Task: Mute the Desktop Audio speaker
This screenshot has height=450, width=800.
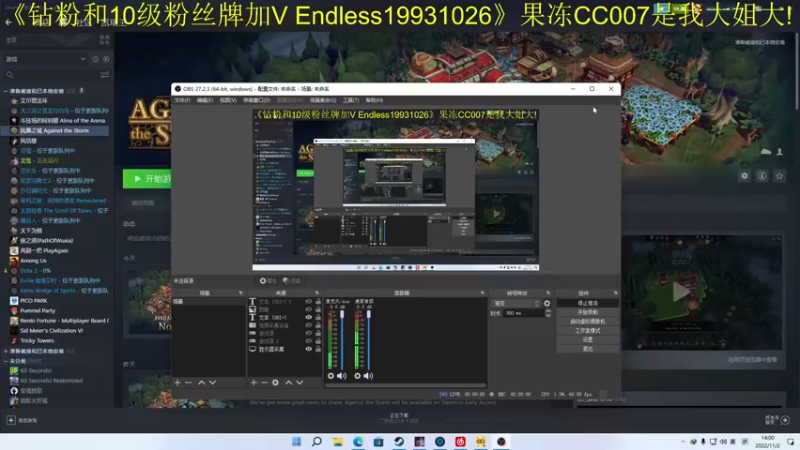Action: [x=368, y=376]
